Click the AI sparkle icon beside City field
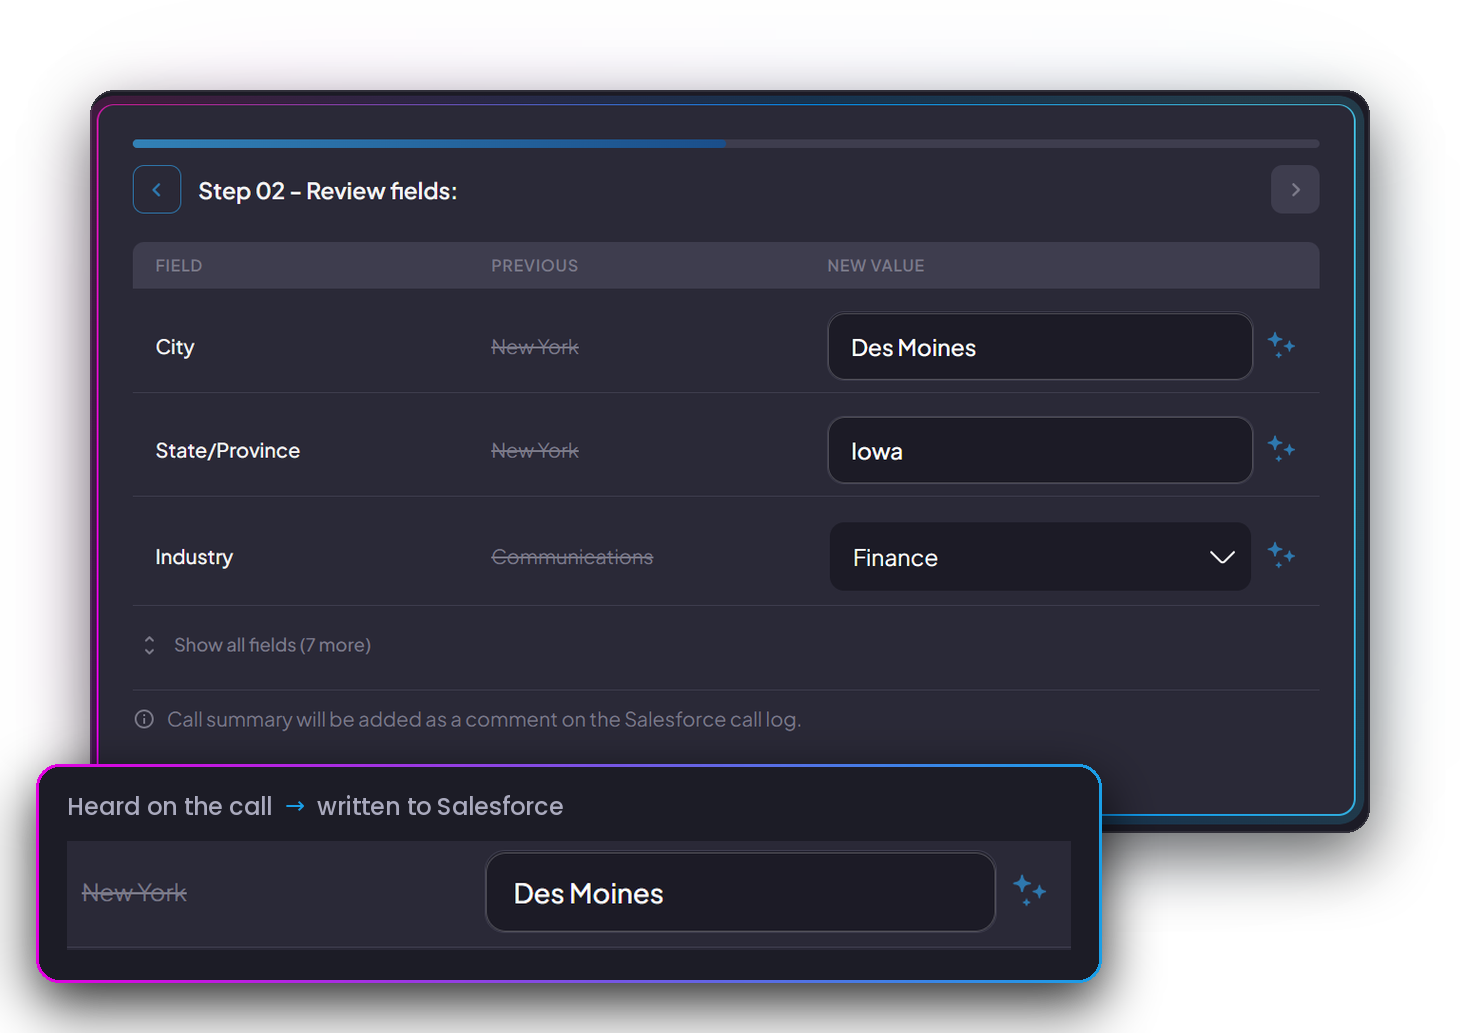1460x1033 pixels. [x=1281, y=346]
